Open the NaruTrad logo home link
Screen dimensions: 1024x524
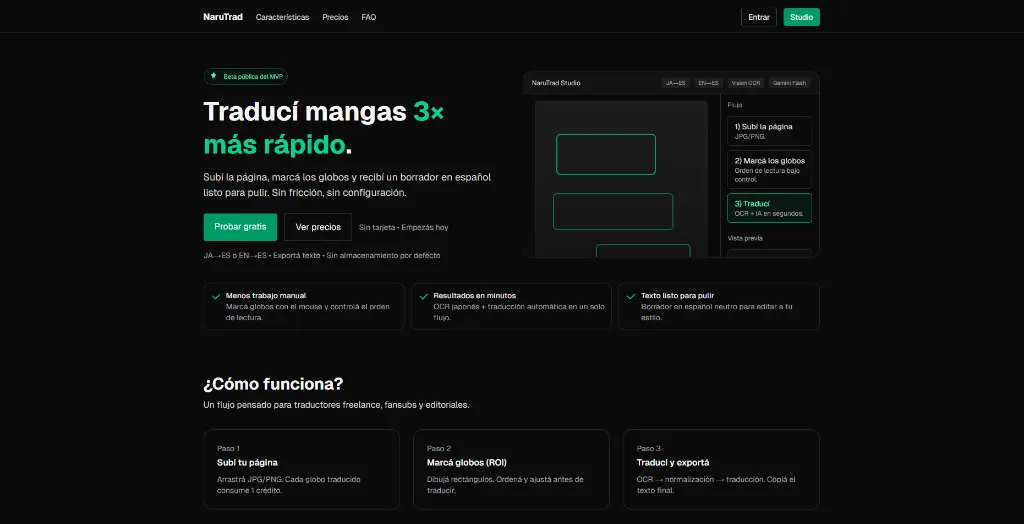pyautogui.click(x=223, y=17)
